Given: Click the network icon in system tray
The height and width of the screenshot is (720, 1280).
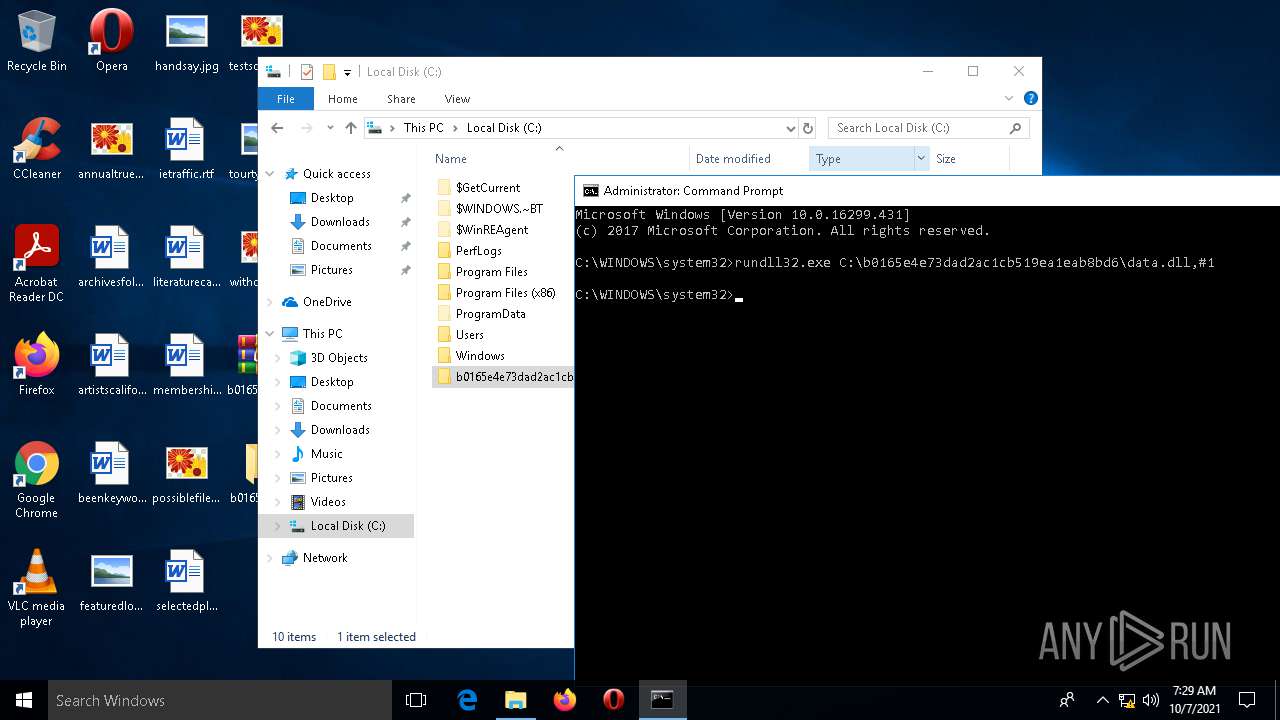Looking at the screenshot, I should [1127, 700].
